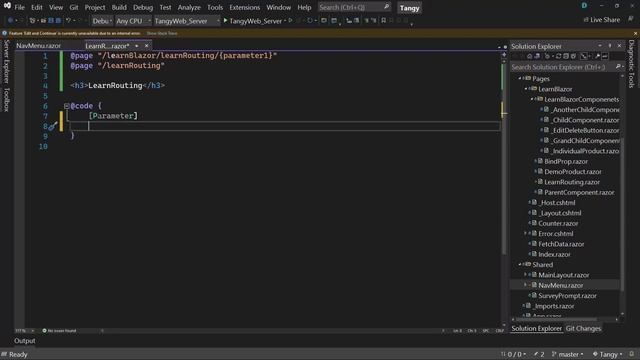Toggle Show All Files in Solution Explorer toolbar
Screen dimensions: 640x360
click(x=573, y=56)
